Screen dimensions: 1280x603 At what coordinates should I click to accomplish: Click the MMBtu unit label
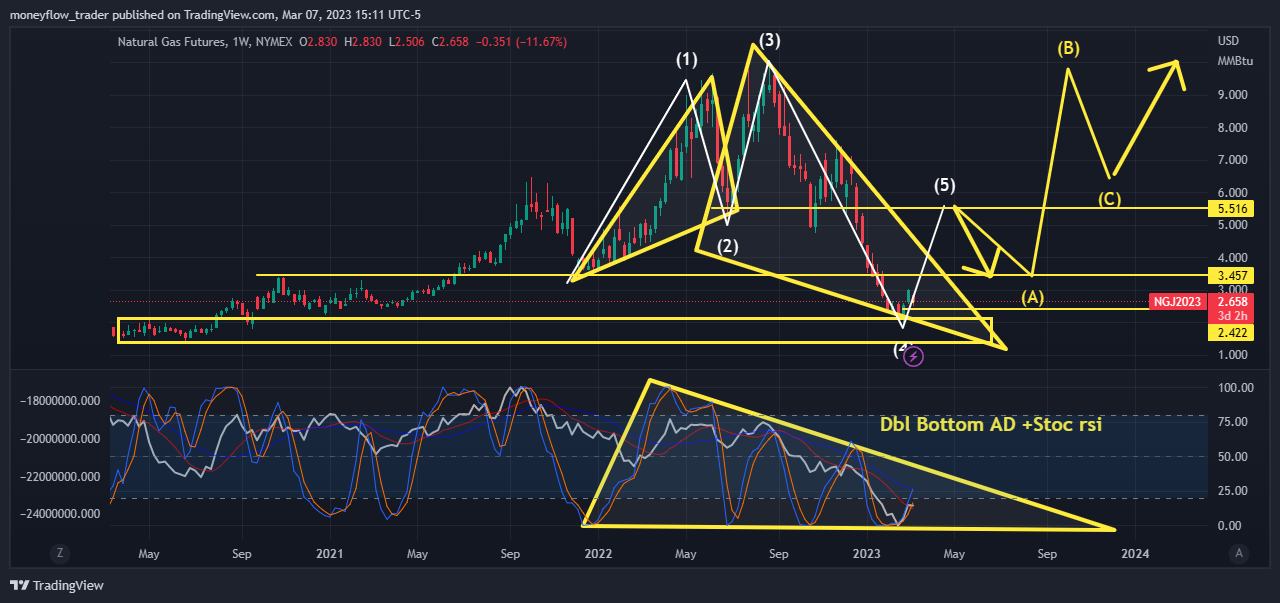(1235, 61)
